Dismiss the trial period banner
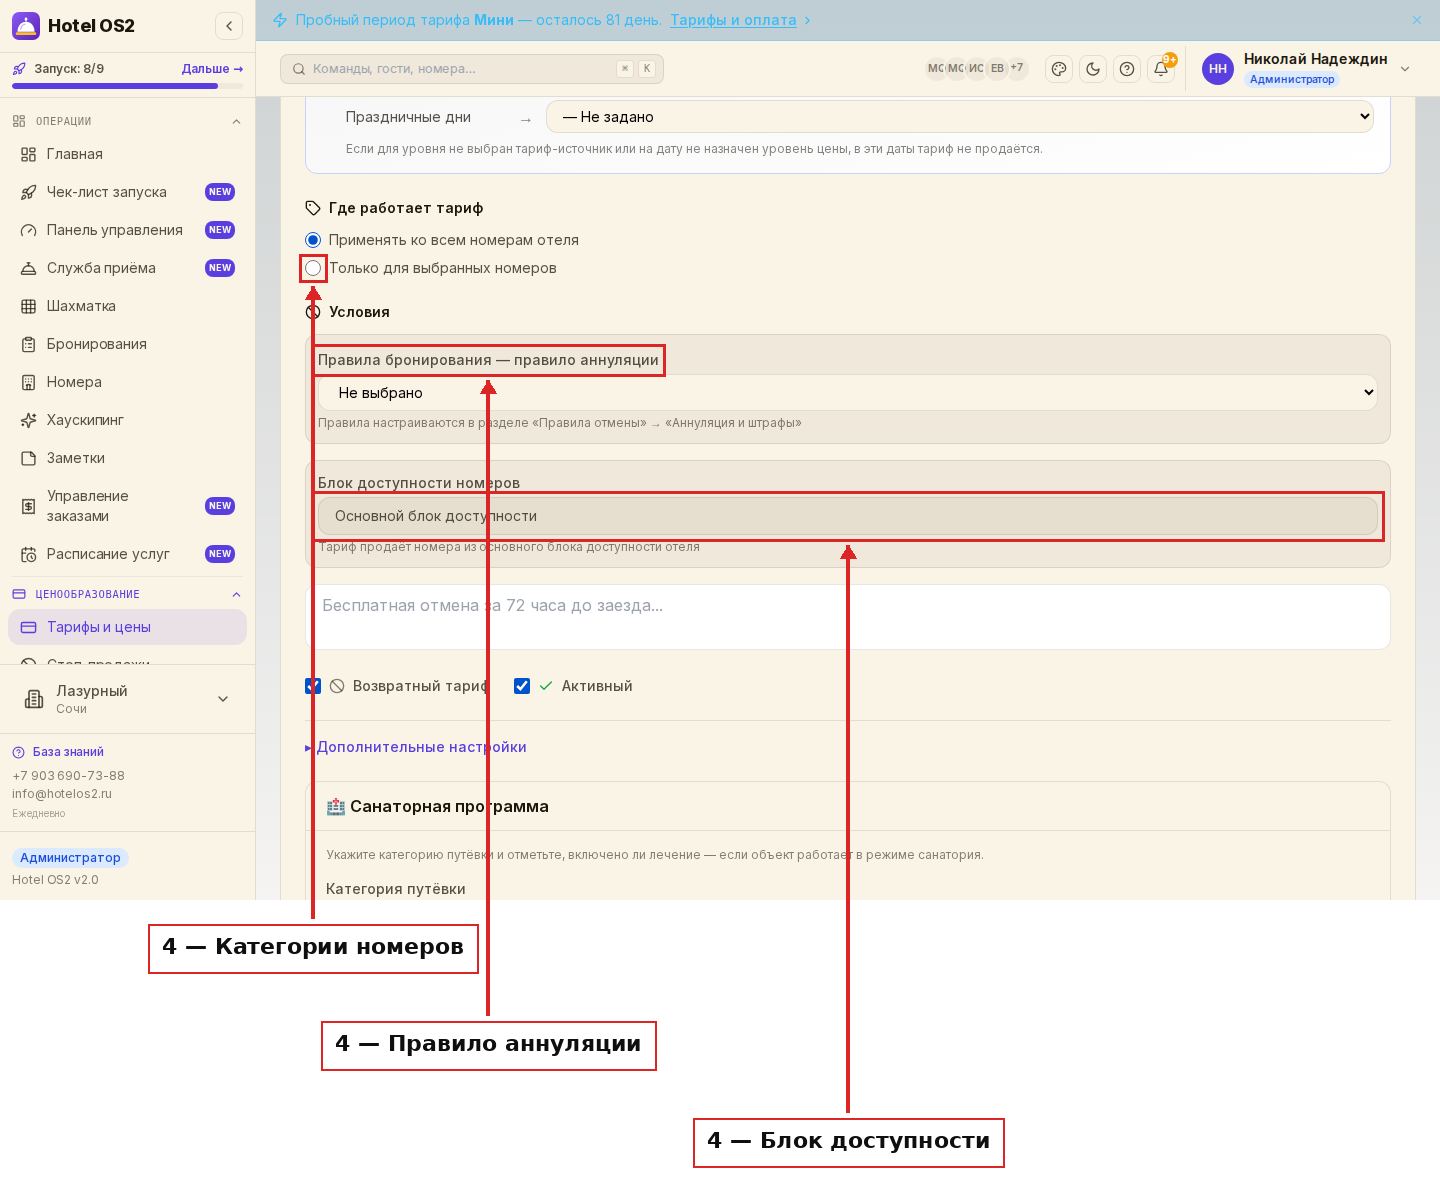Viewport: 1440px width, 1191px height. [x=1417, y=20]
